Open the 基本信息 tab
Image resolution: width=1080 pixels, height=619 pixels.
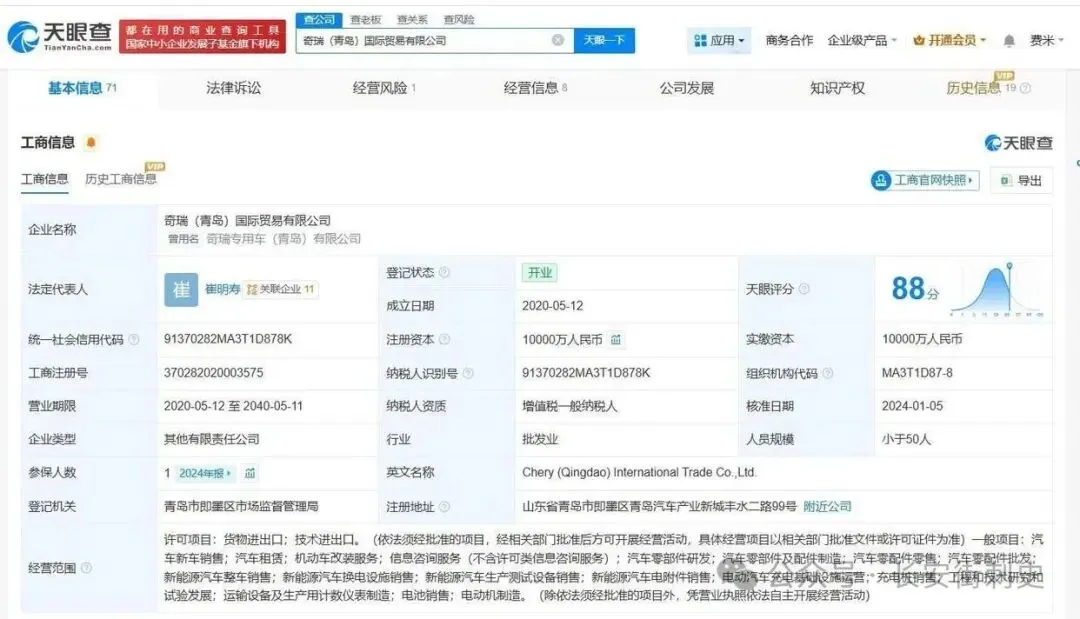tap(82, 88)
